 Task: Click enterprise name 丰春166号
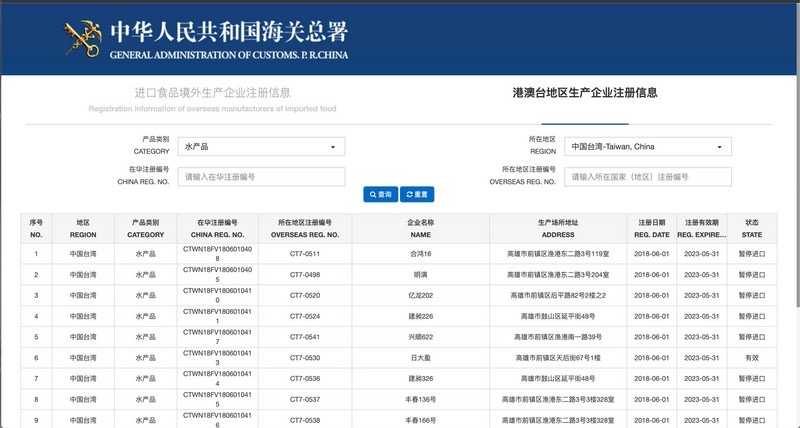(x=420, y=420)
